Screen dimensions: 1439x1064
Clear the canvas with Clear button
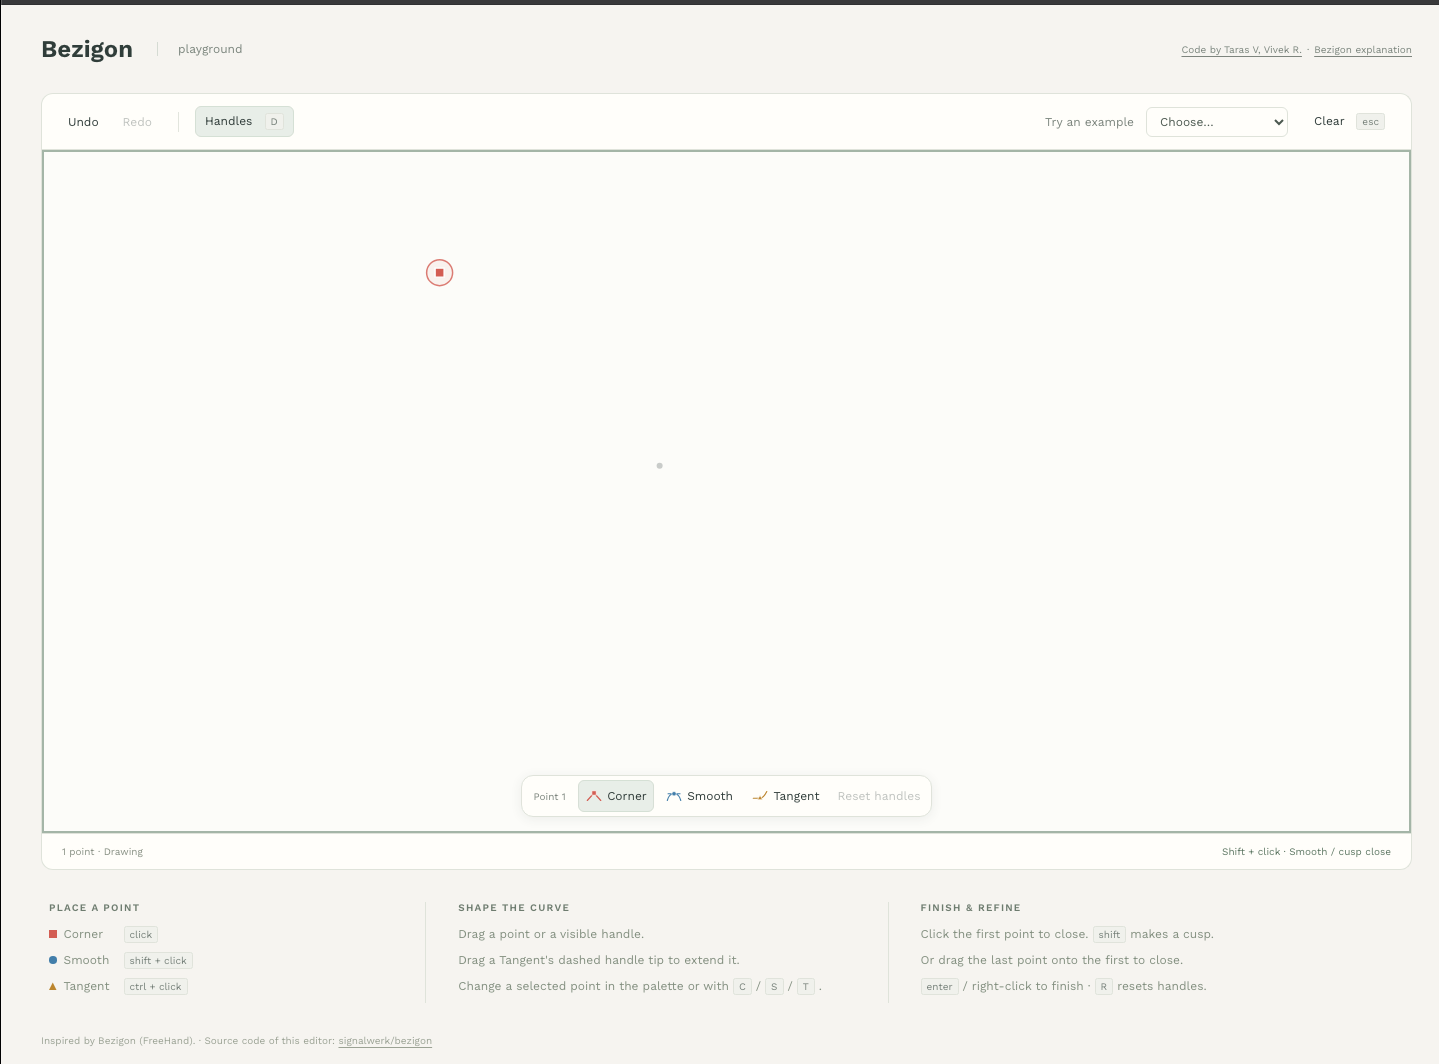tap(1329, 121)
